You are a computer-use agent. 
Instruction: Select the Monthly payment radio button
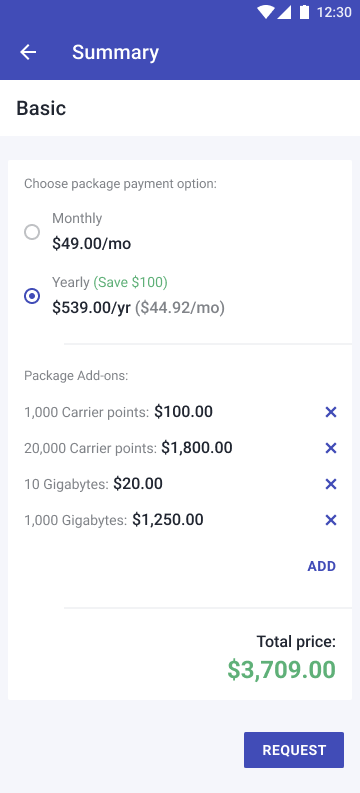tap(32, 232)
